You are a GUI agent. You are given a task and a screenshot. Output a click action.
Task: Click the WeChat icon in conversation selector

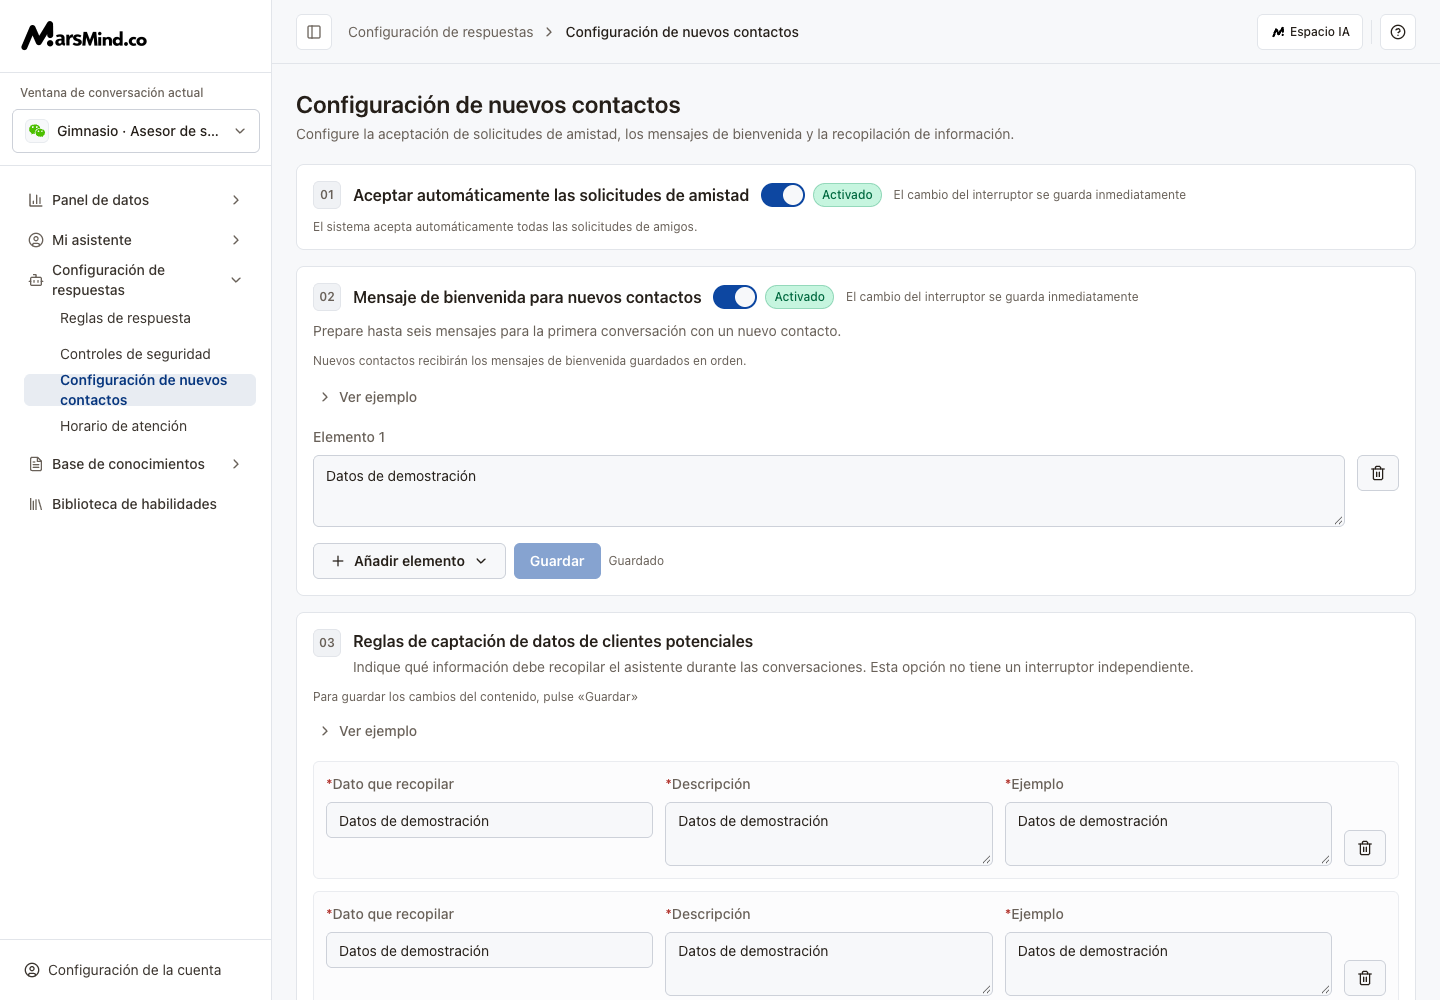[37, 131]
